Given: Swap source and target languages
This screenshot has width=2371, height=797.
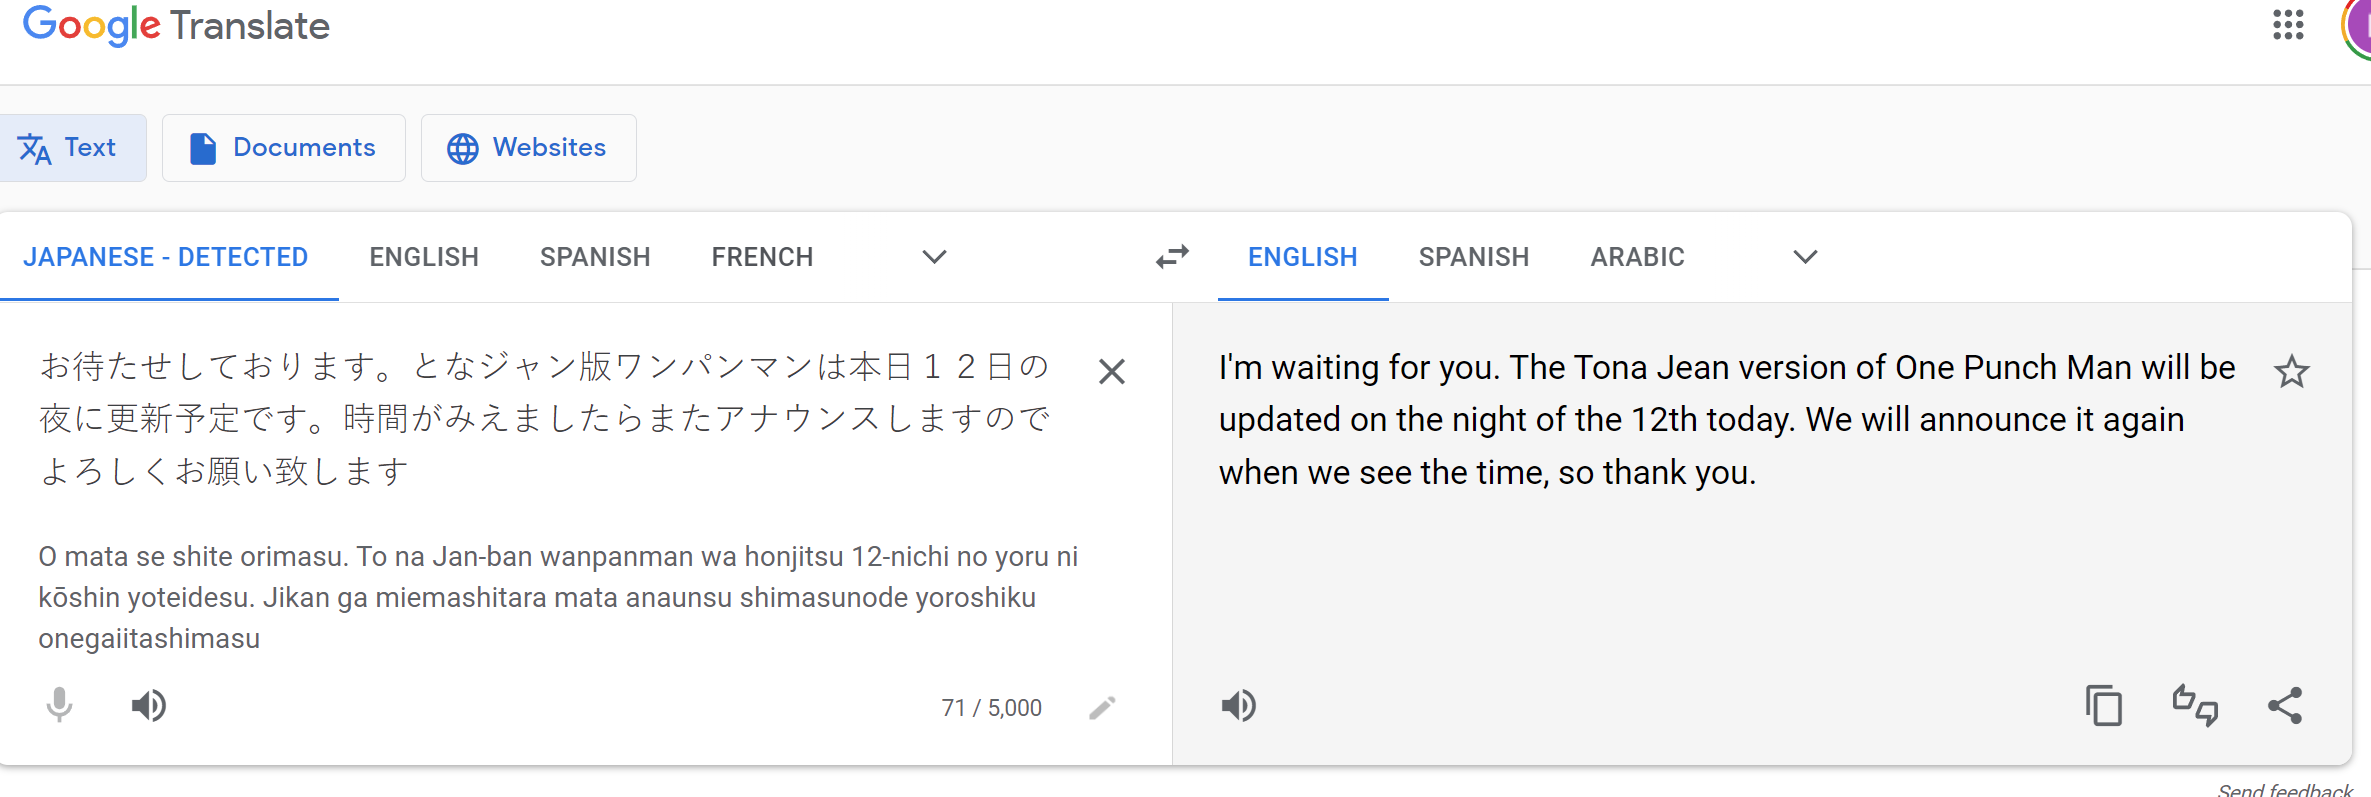Looking at the screenshot, I should point(1172,257).
